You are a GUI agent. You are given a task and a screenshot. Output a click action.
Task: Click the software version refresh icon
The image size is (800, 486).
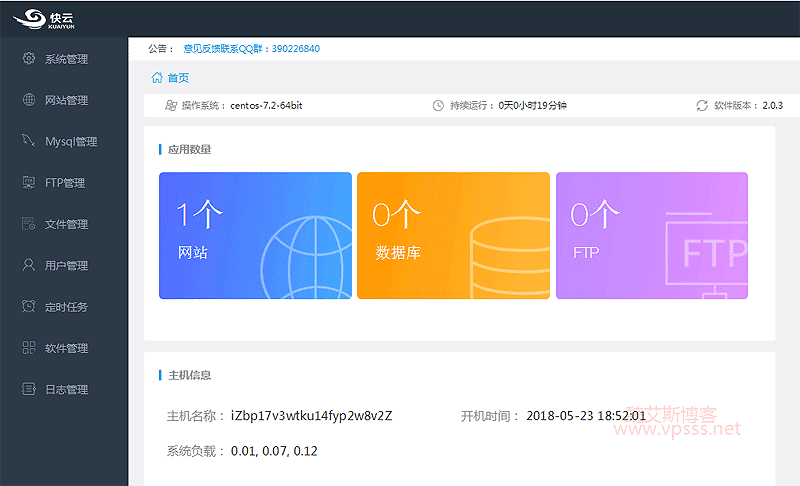(x=702, y=105)
